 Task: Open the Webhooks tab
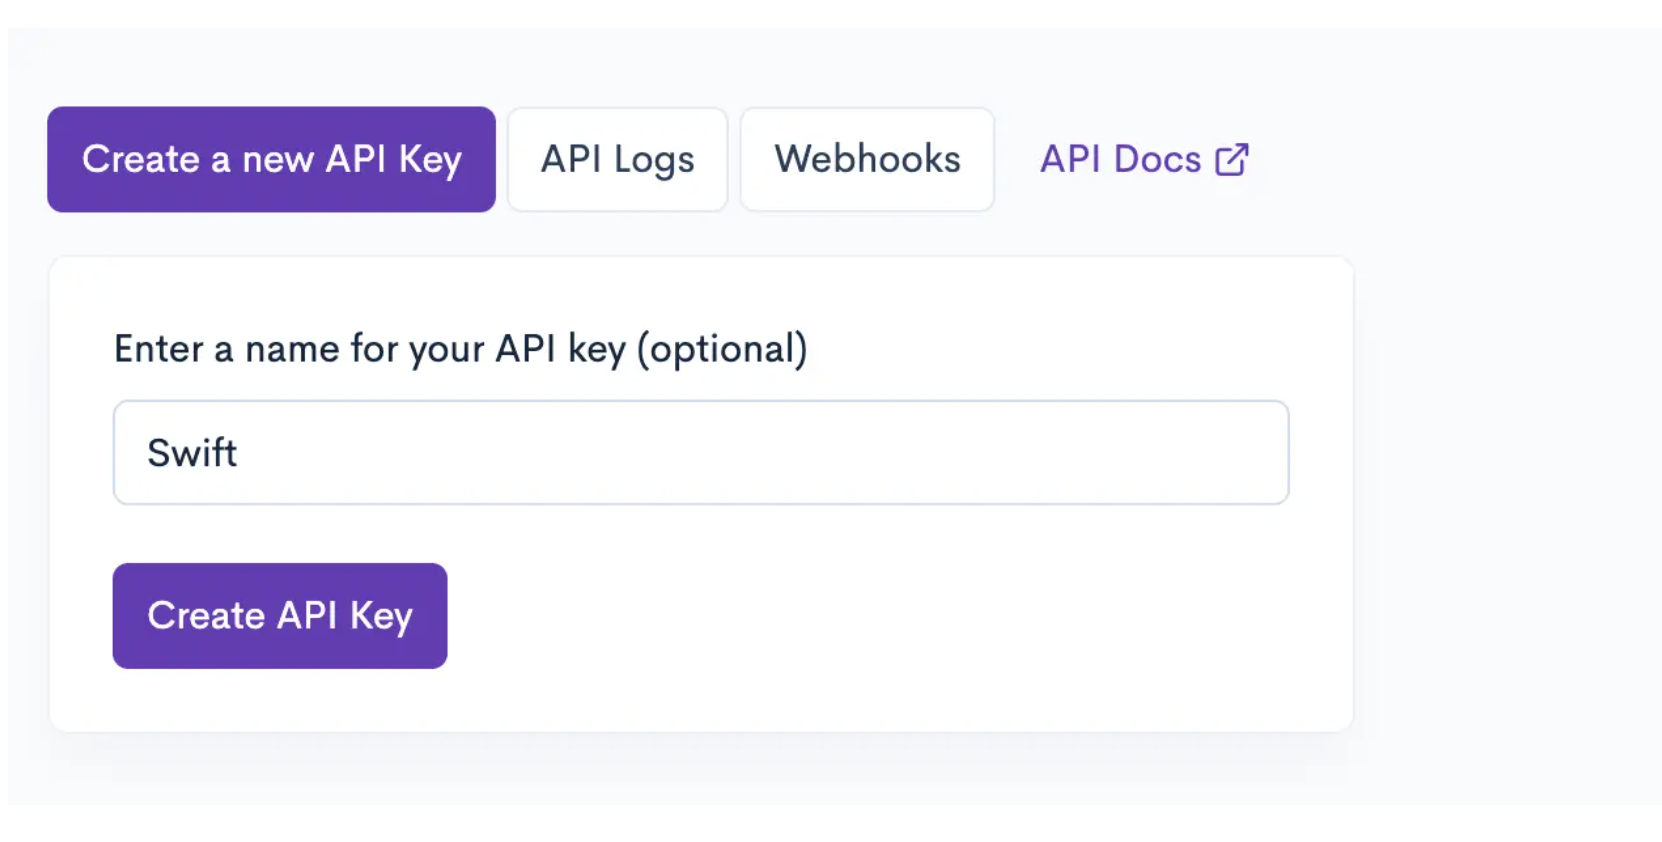coord(867,160)
